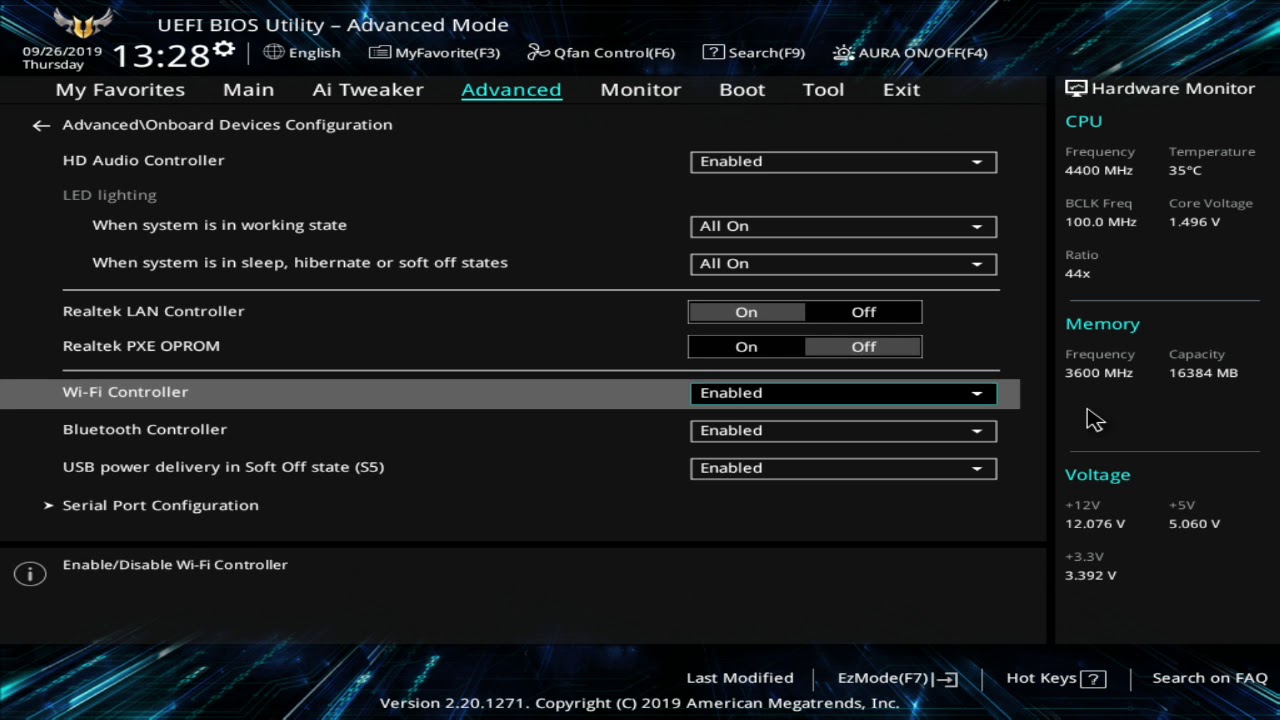Click the CPU frequency 4400 MHz value
Screen dimensions: 1280x720
[x=1099, y=170]
